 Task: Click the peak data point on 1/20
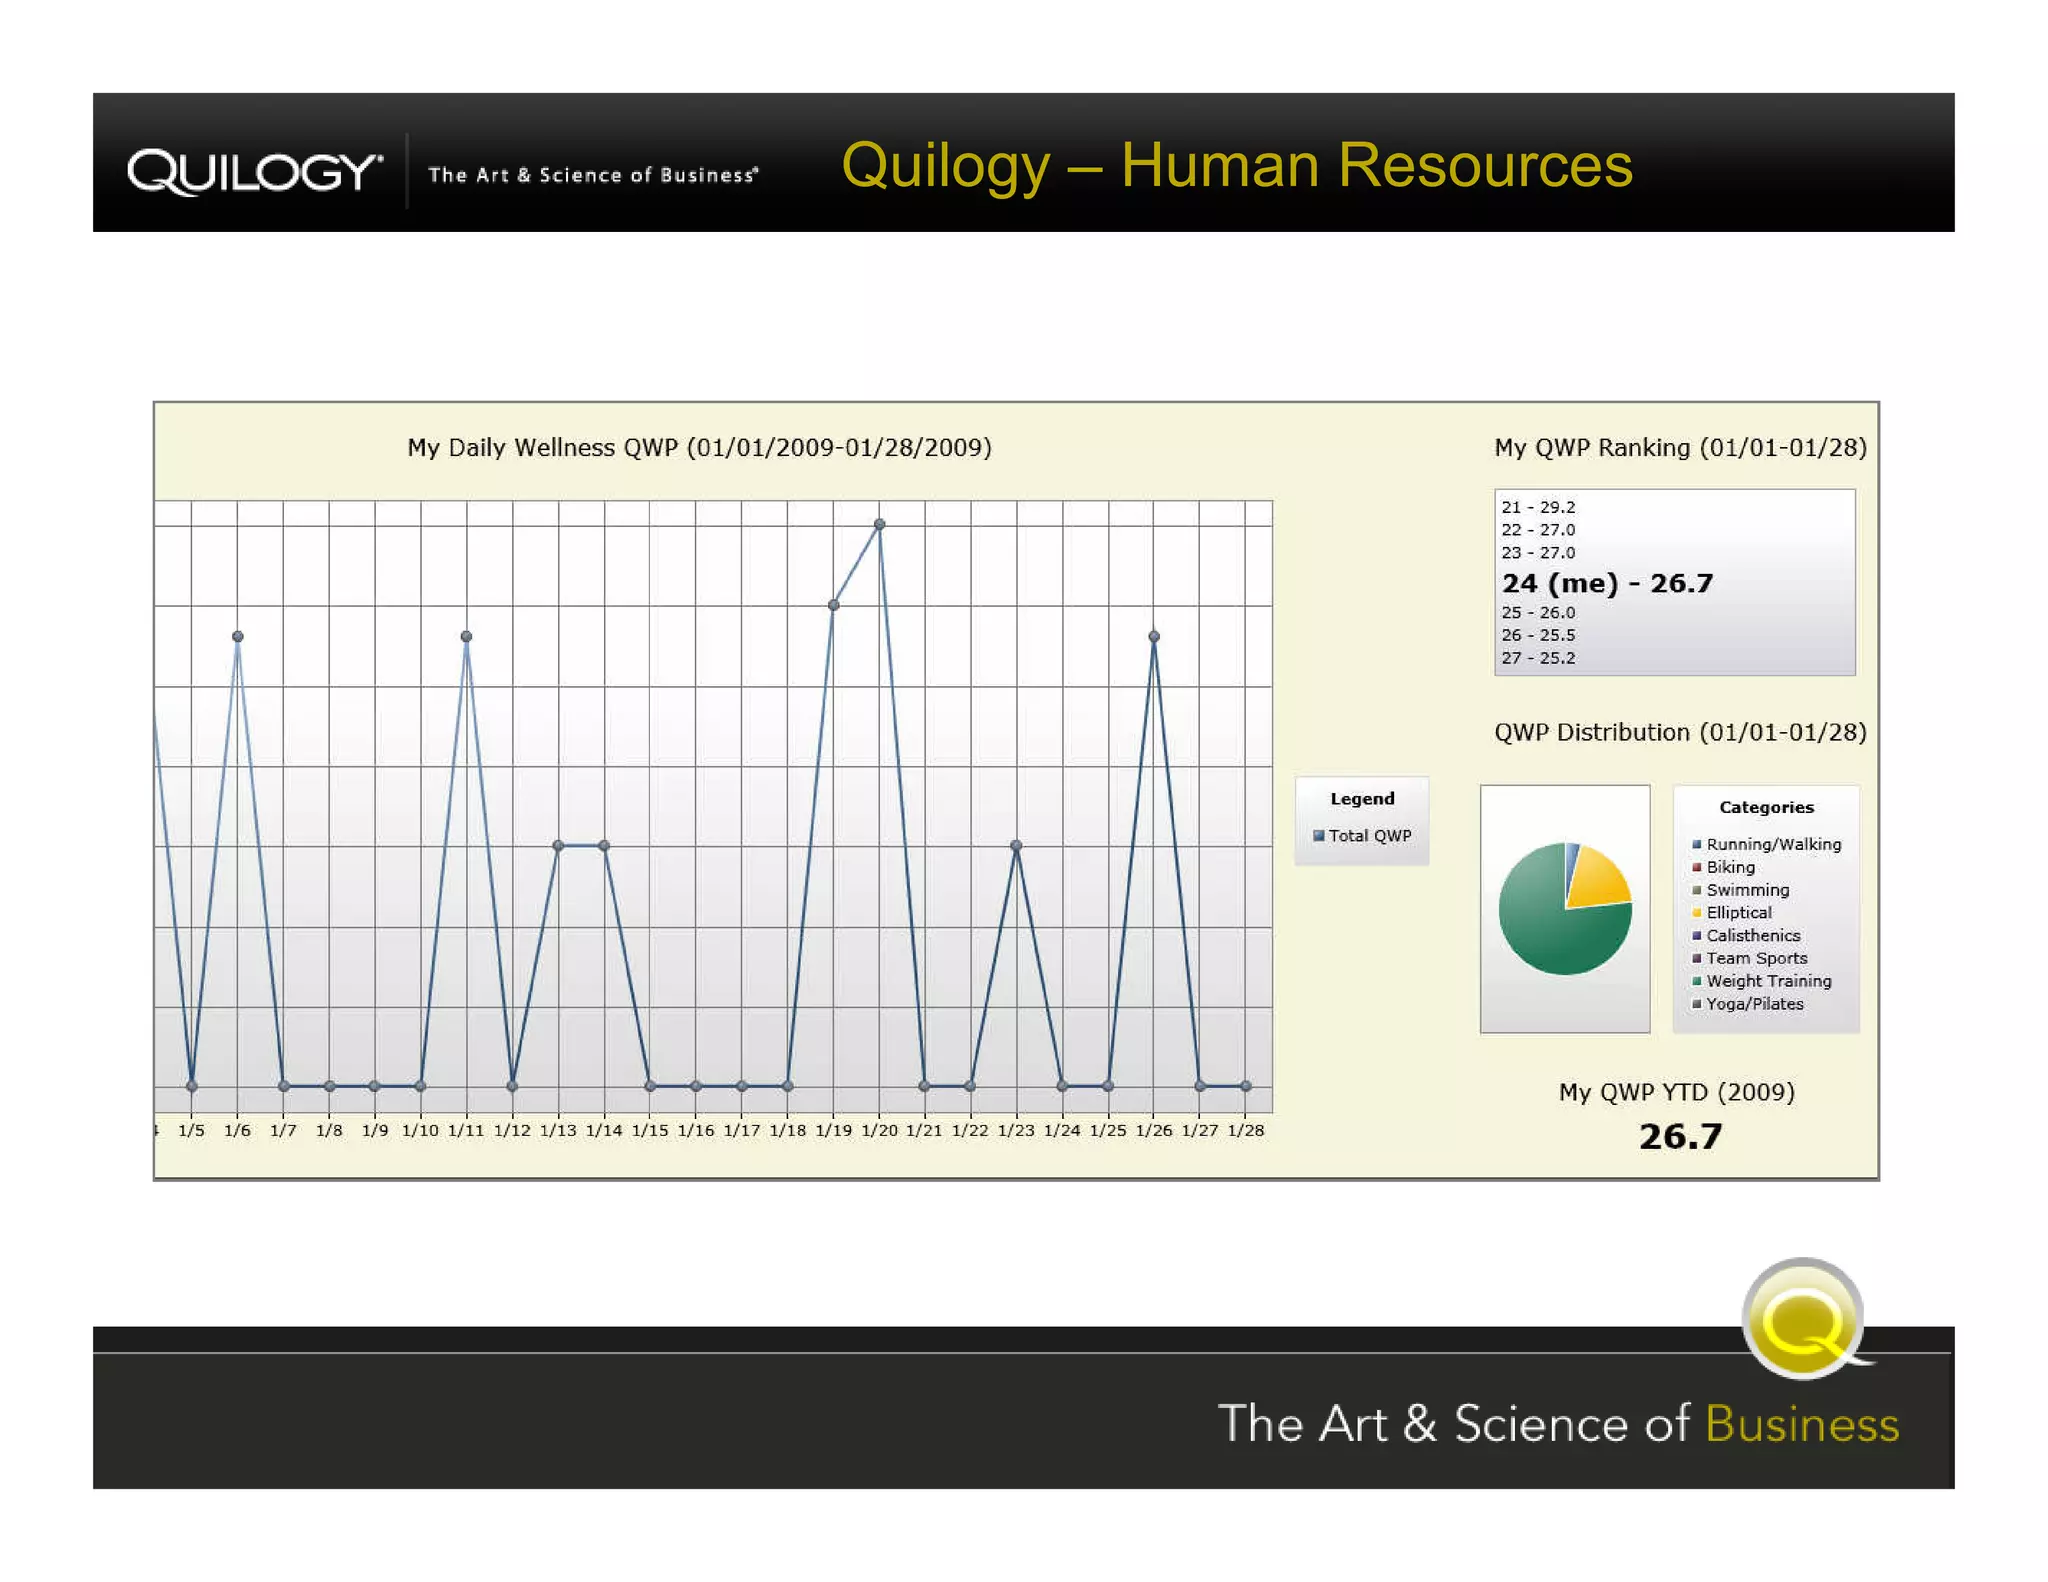coord(879,524)
